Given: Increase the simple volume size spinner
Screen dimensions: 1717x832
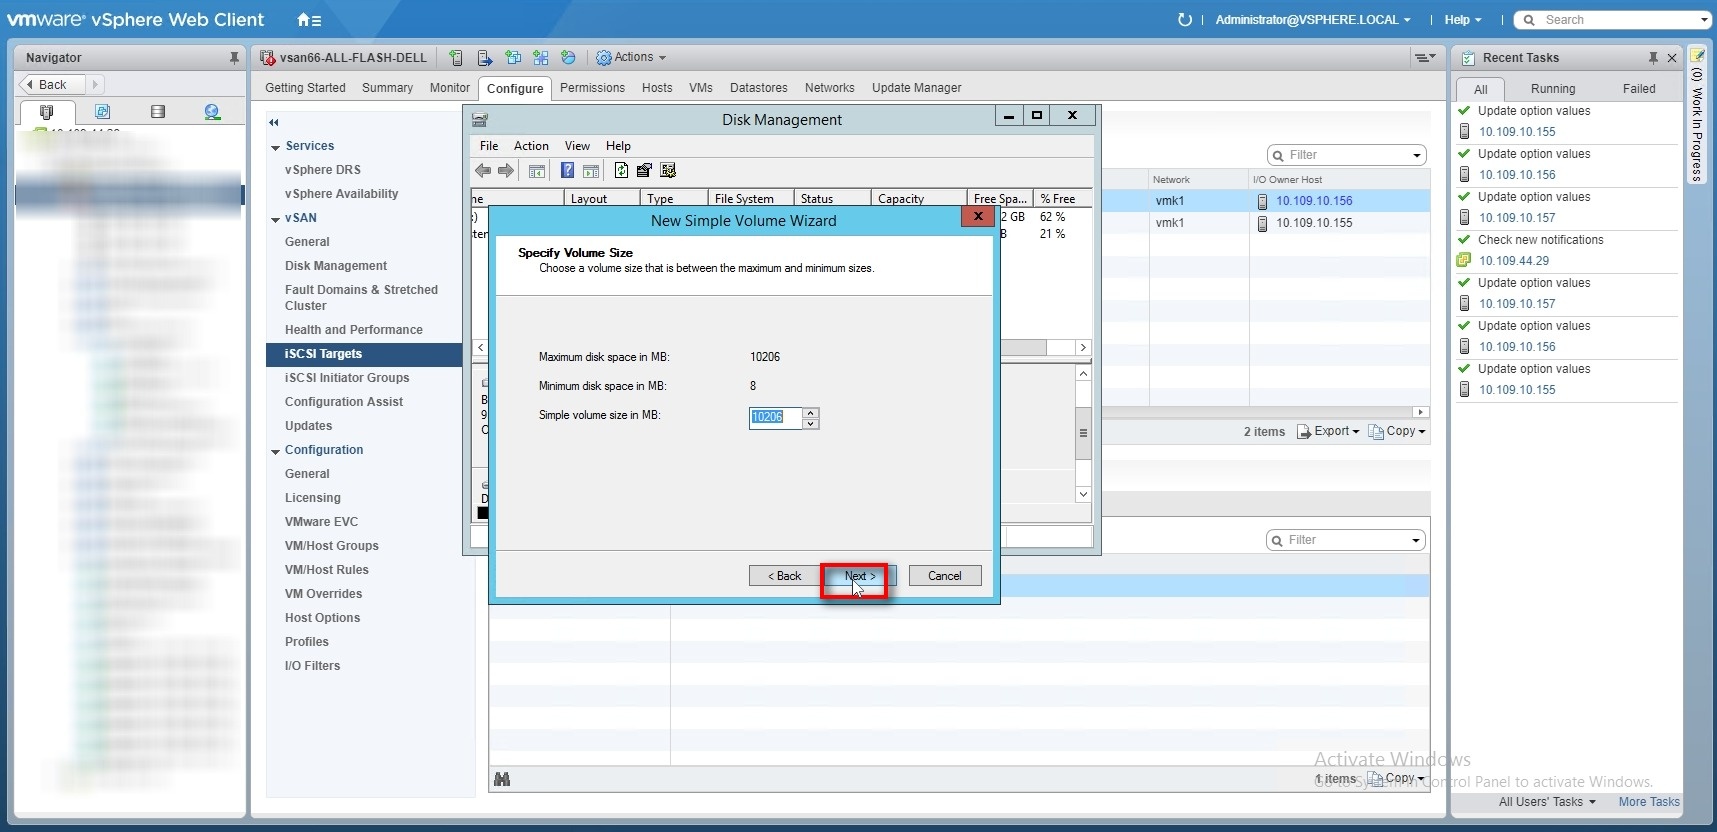Looking at the screenshot, I should point(811,412).
